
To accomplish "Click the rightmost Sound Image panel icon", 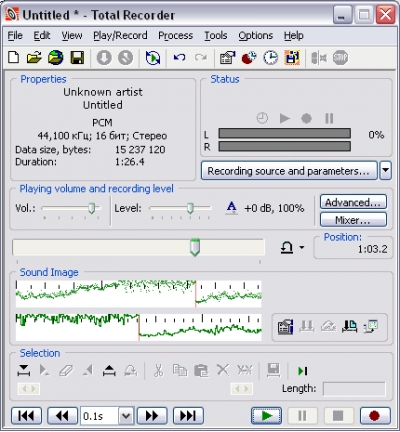I will click(370, 326).
